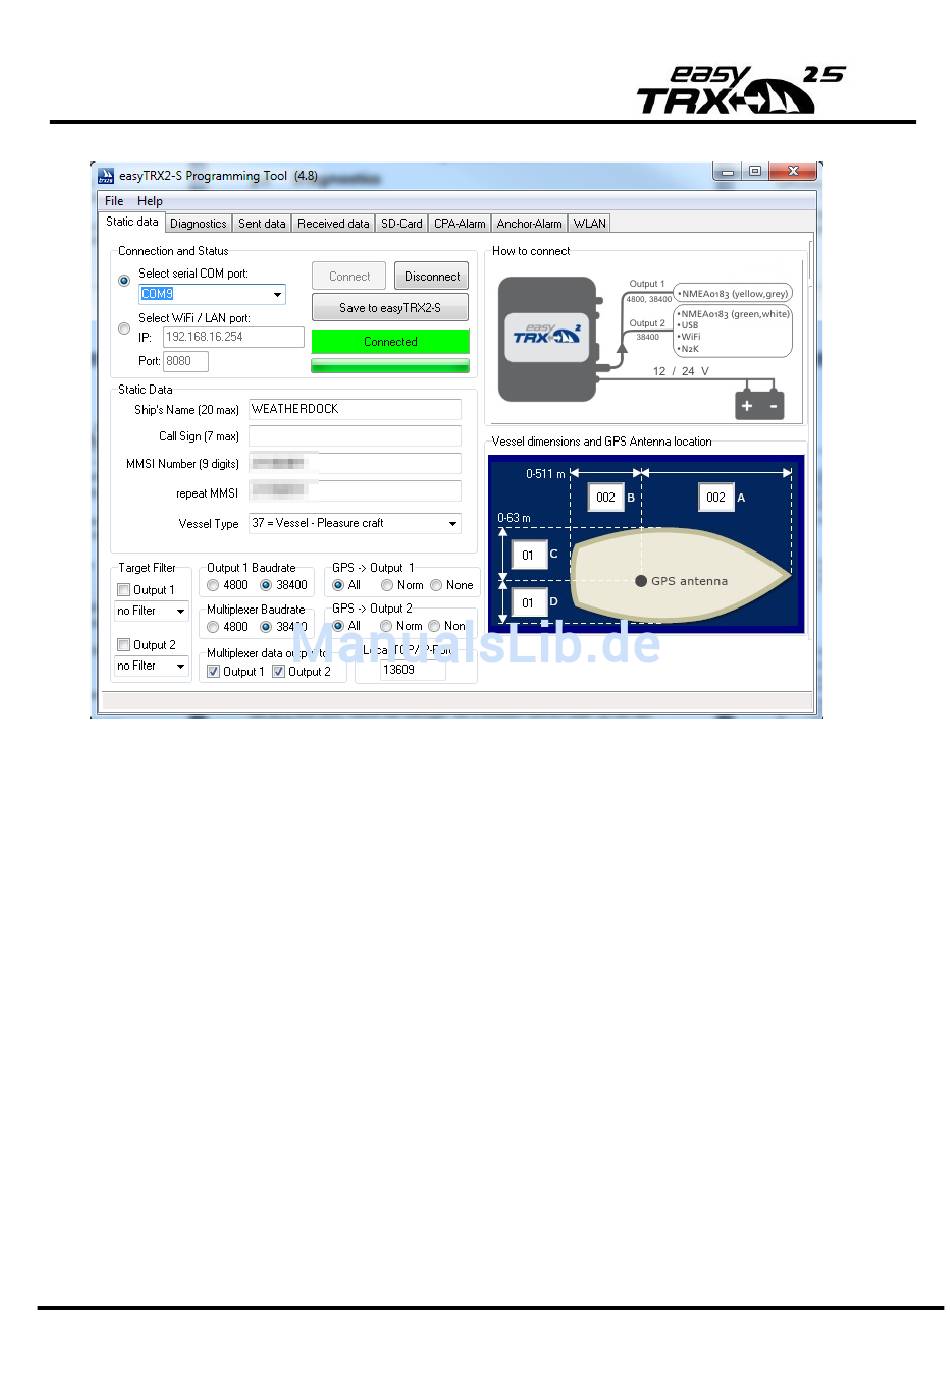The image size is (950, 1392).
Task: Click the easyTRX 2S logo in page header
Action: pyautogui.click(x=741, y=90)
